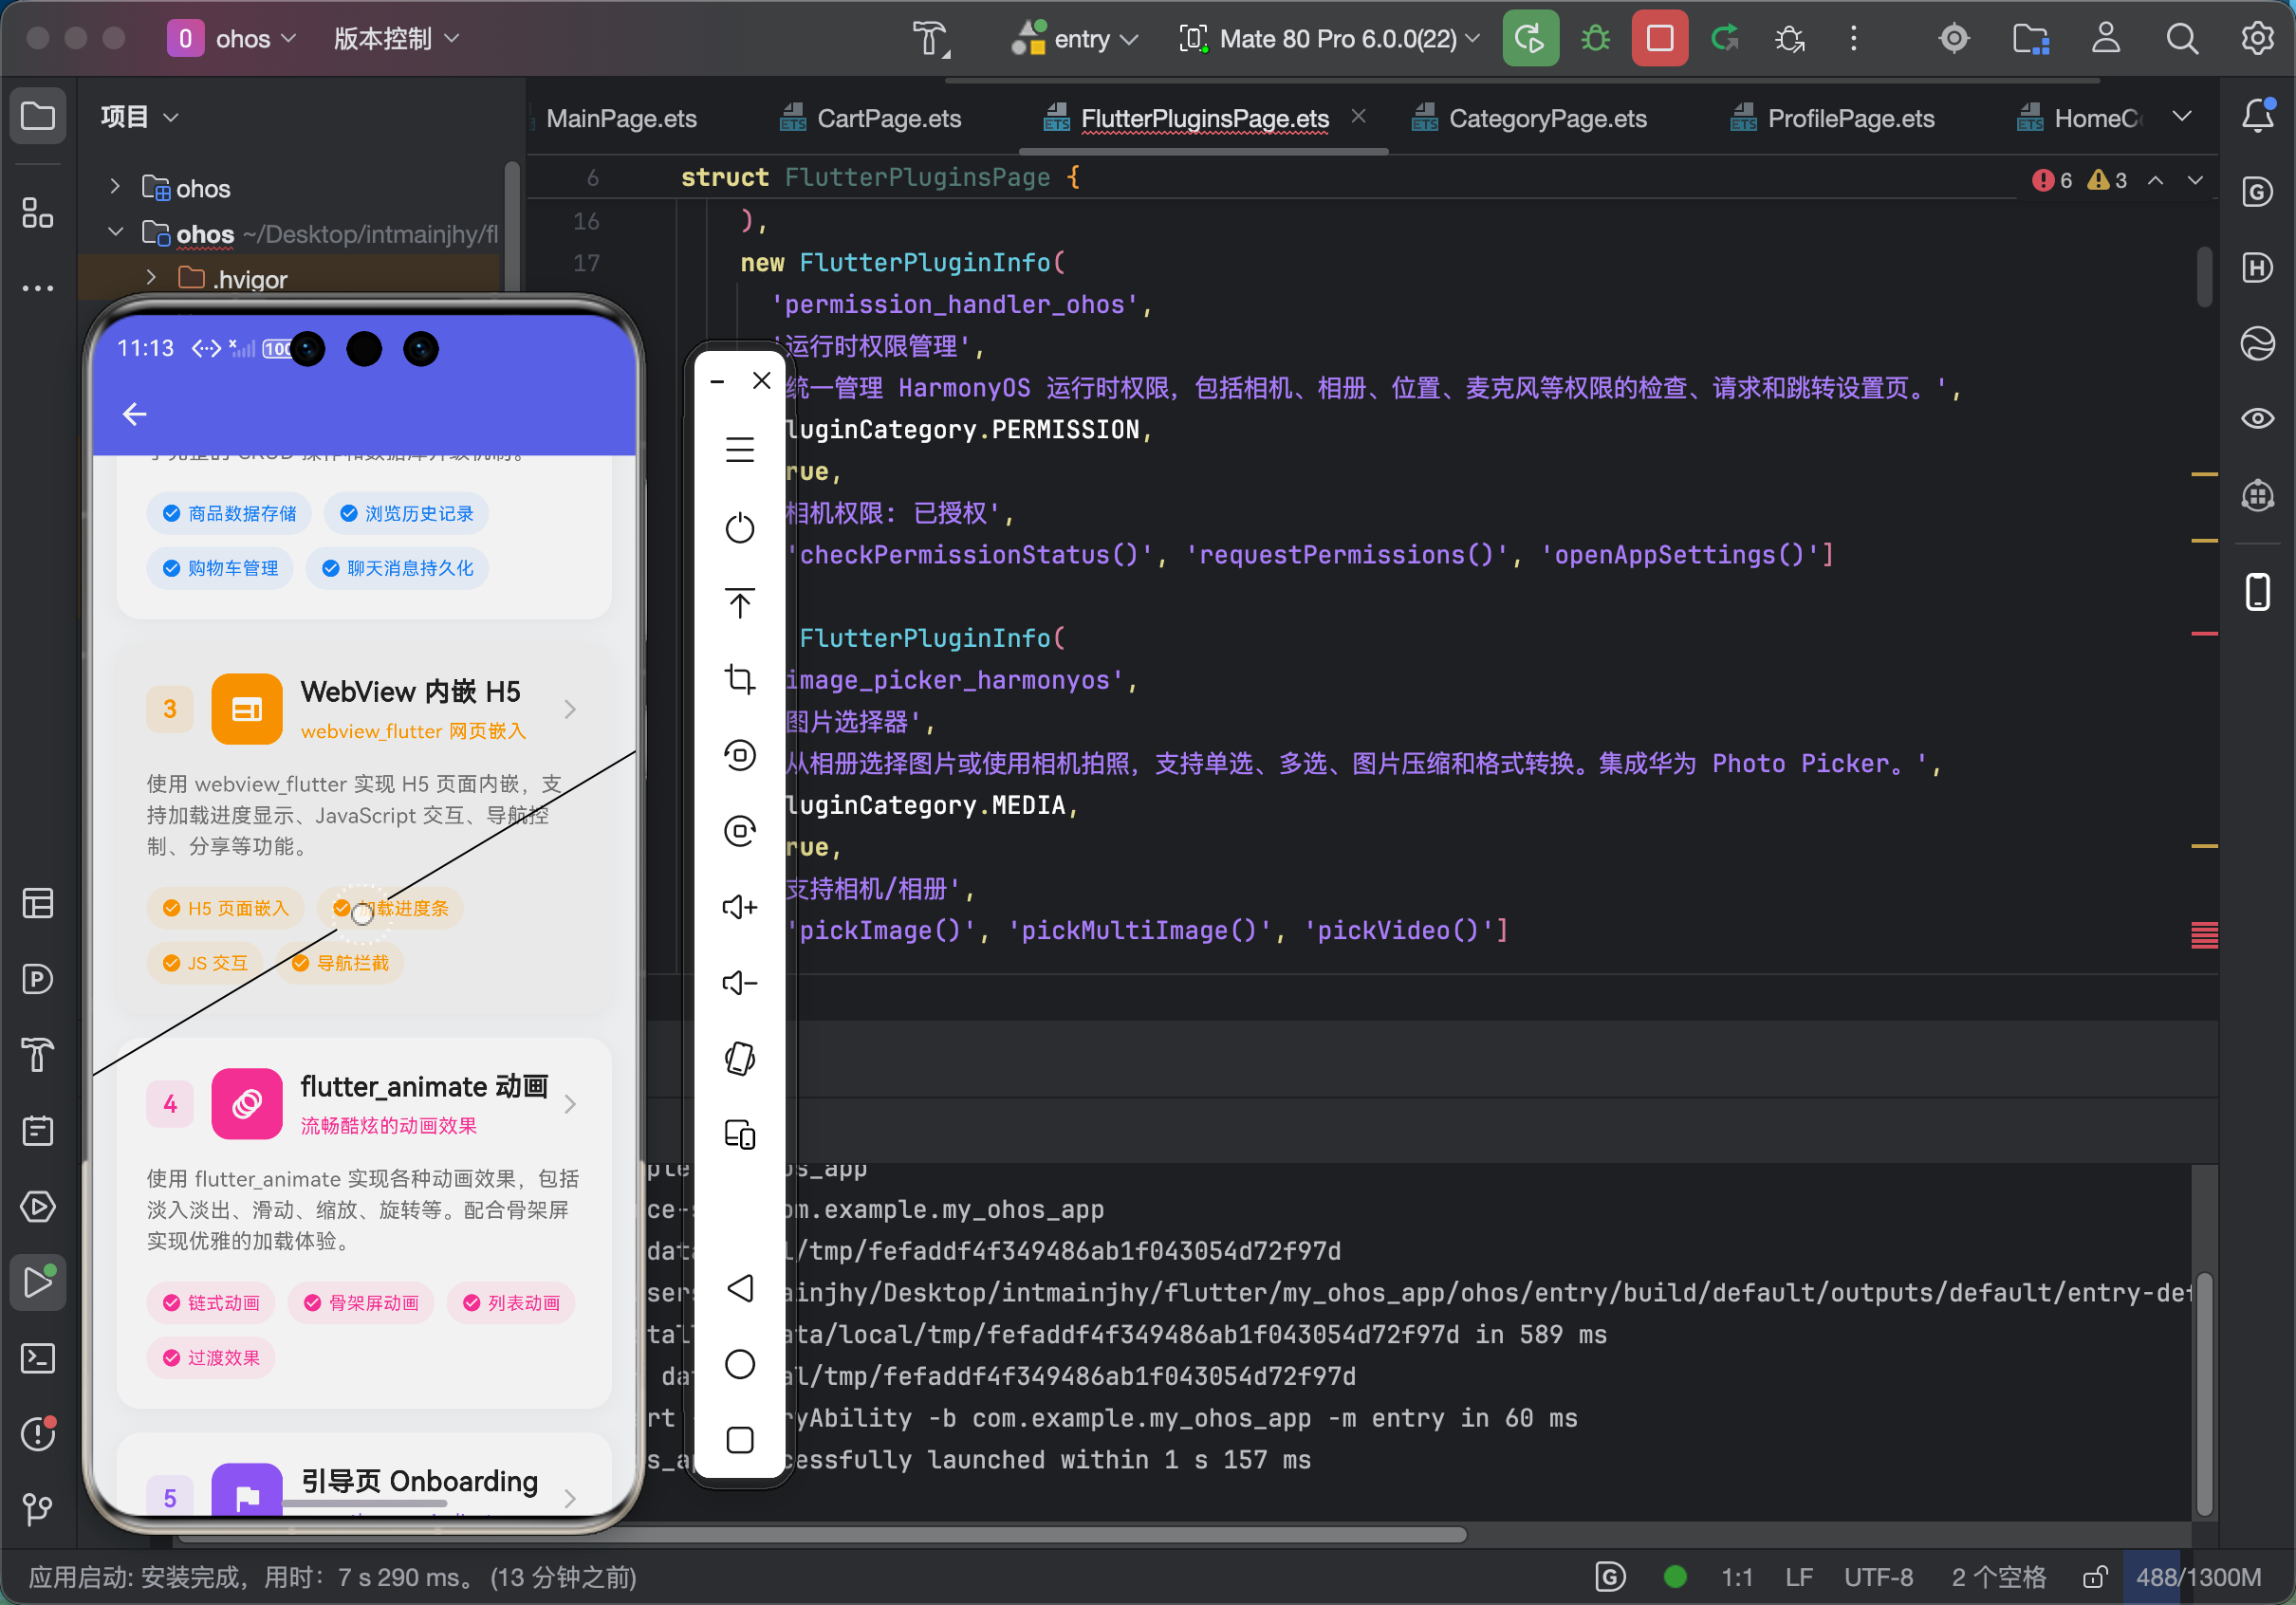Open the more actions vertical dots
Image resolution: width=2296 pixels, height=1605 pixels.
tap(1853, 39)
